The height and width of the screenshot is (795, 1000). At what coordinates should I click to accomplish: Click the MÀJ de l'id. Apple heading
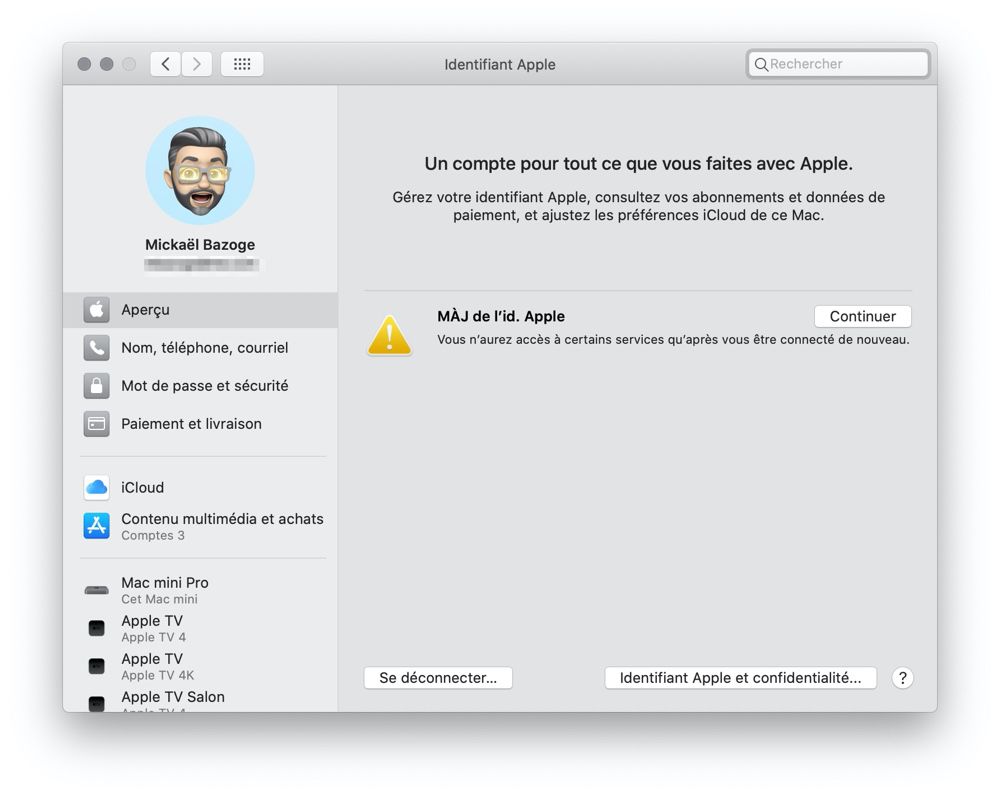pyautogui.click(x=501, y=316)
